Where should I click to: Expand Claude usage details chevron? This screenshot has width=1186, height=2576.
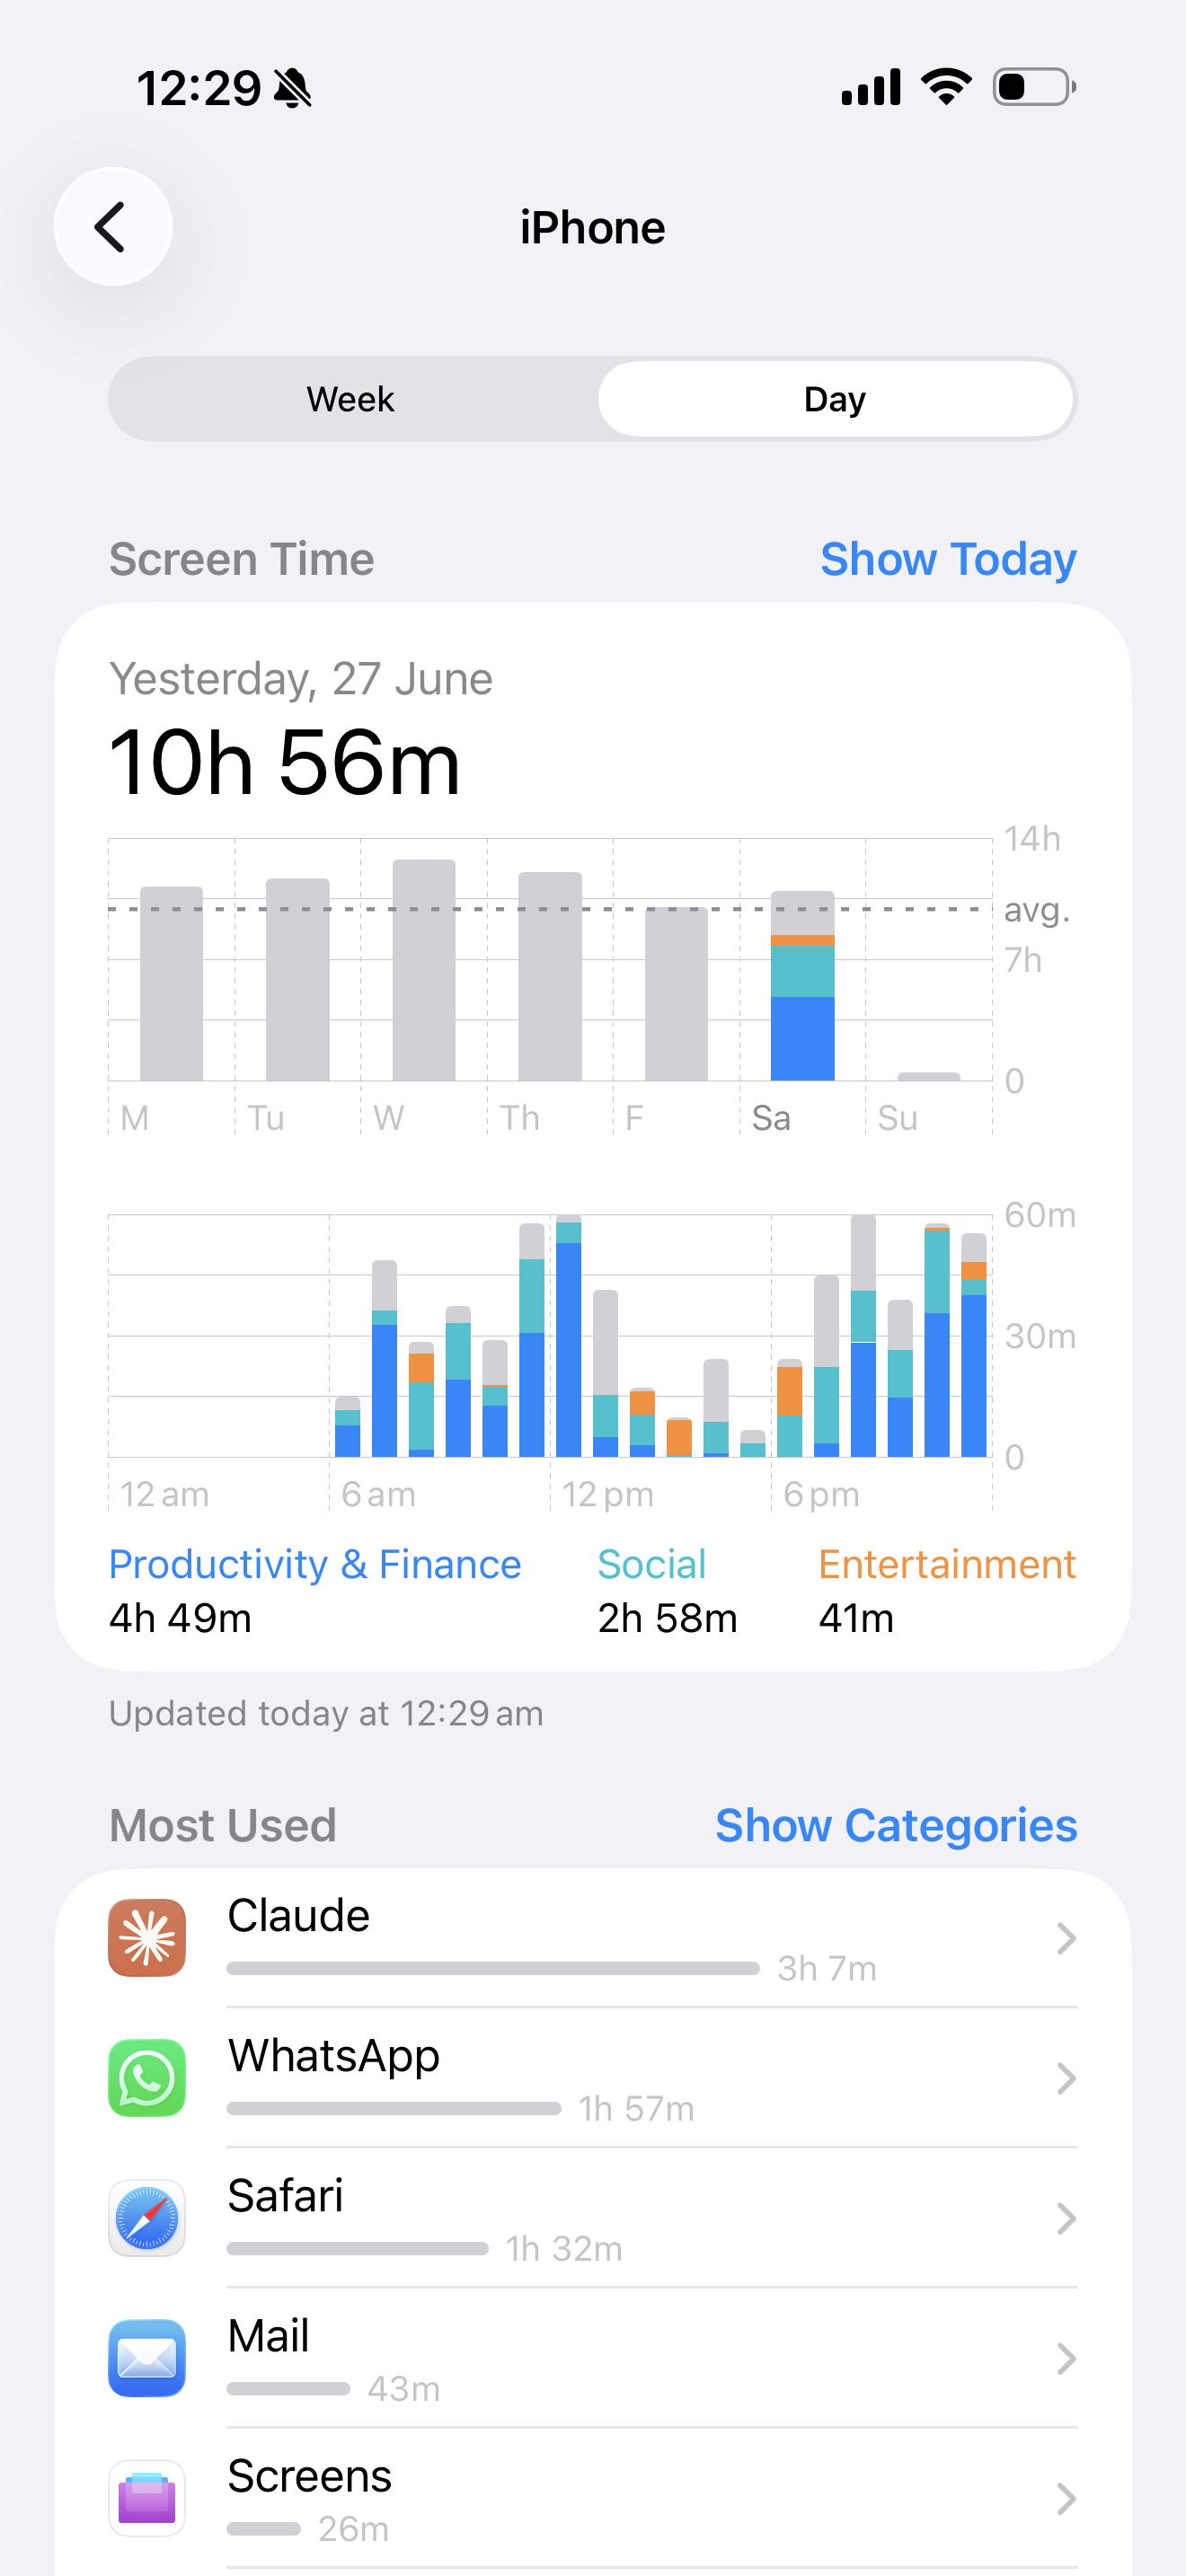pos(1066,1938)
